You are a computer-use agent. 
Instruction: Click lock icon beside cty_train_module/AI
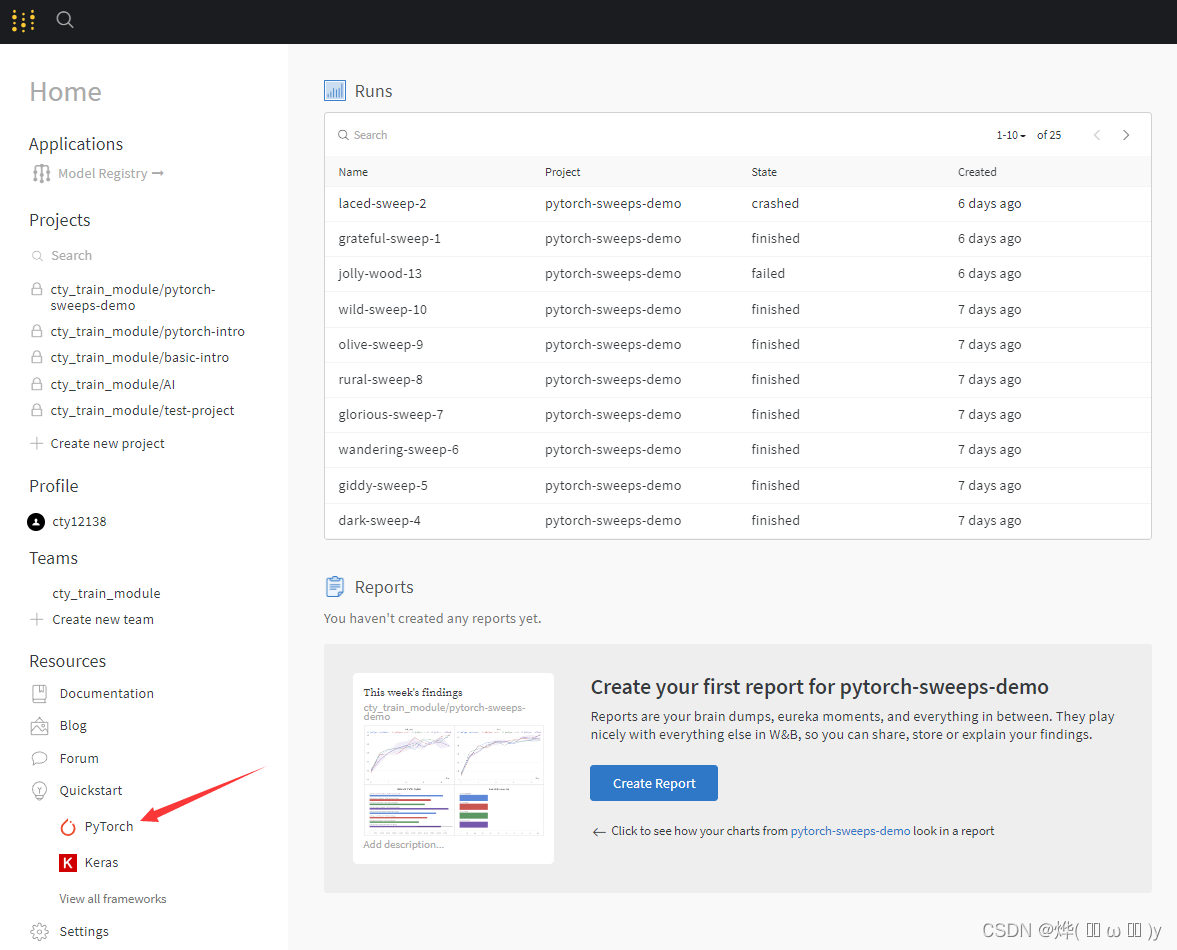click(36, 383)
